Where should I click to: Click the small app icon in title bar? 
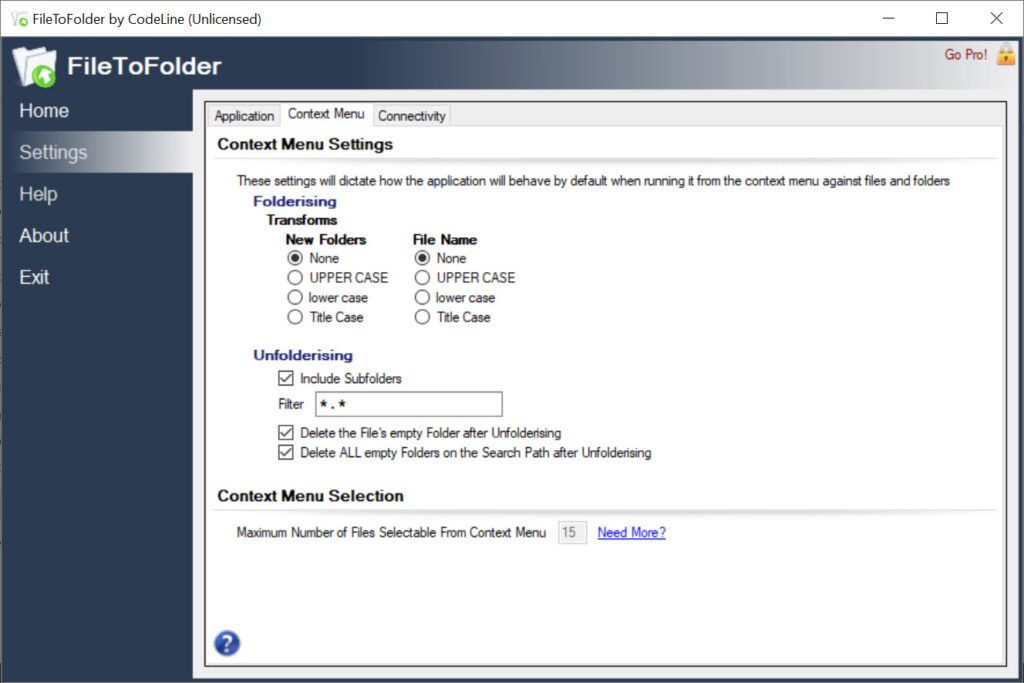click(20, 19)
